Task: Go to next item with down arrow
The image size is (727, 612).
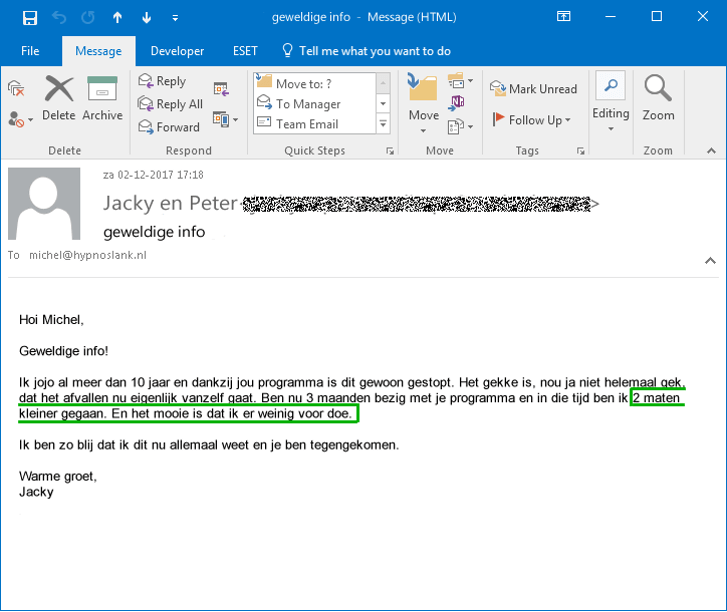Action: coord(147,18)
